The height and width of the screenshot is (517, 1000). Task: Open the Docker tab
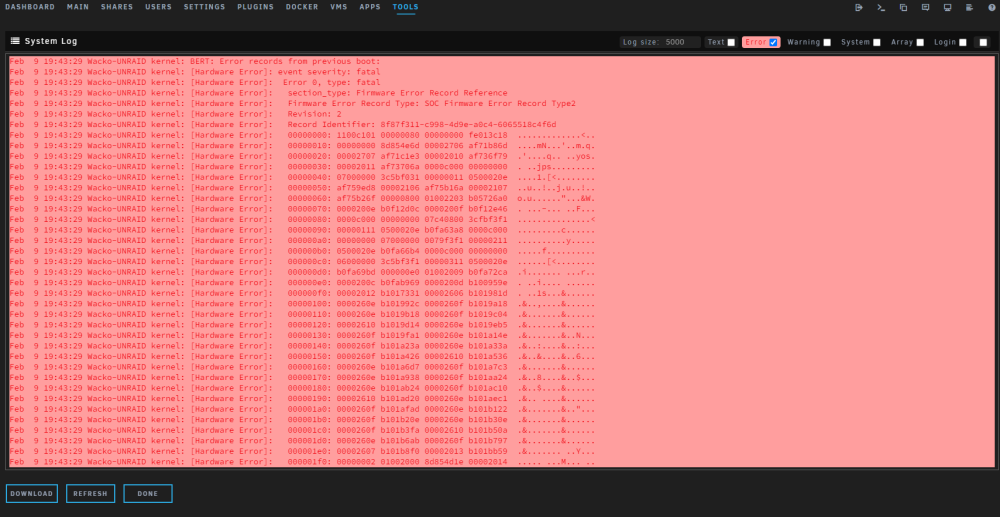point(302,7)
